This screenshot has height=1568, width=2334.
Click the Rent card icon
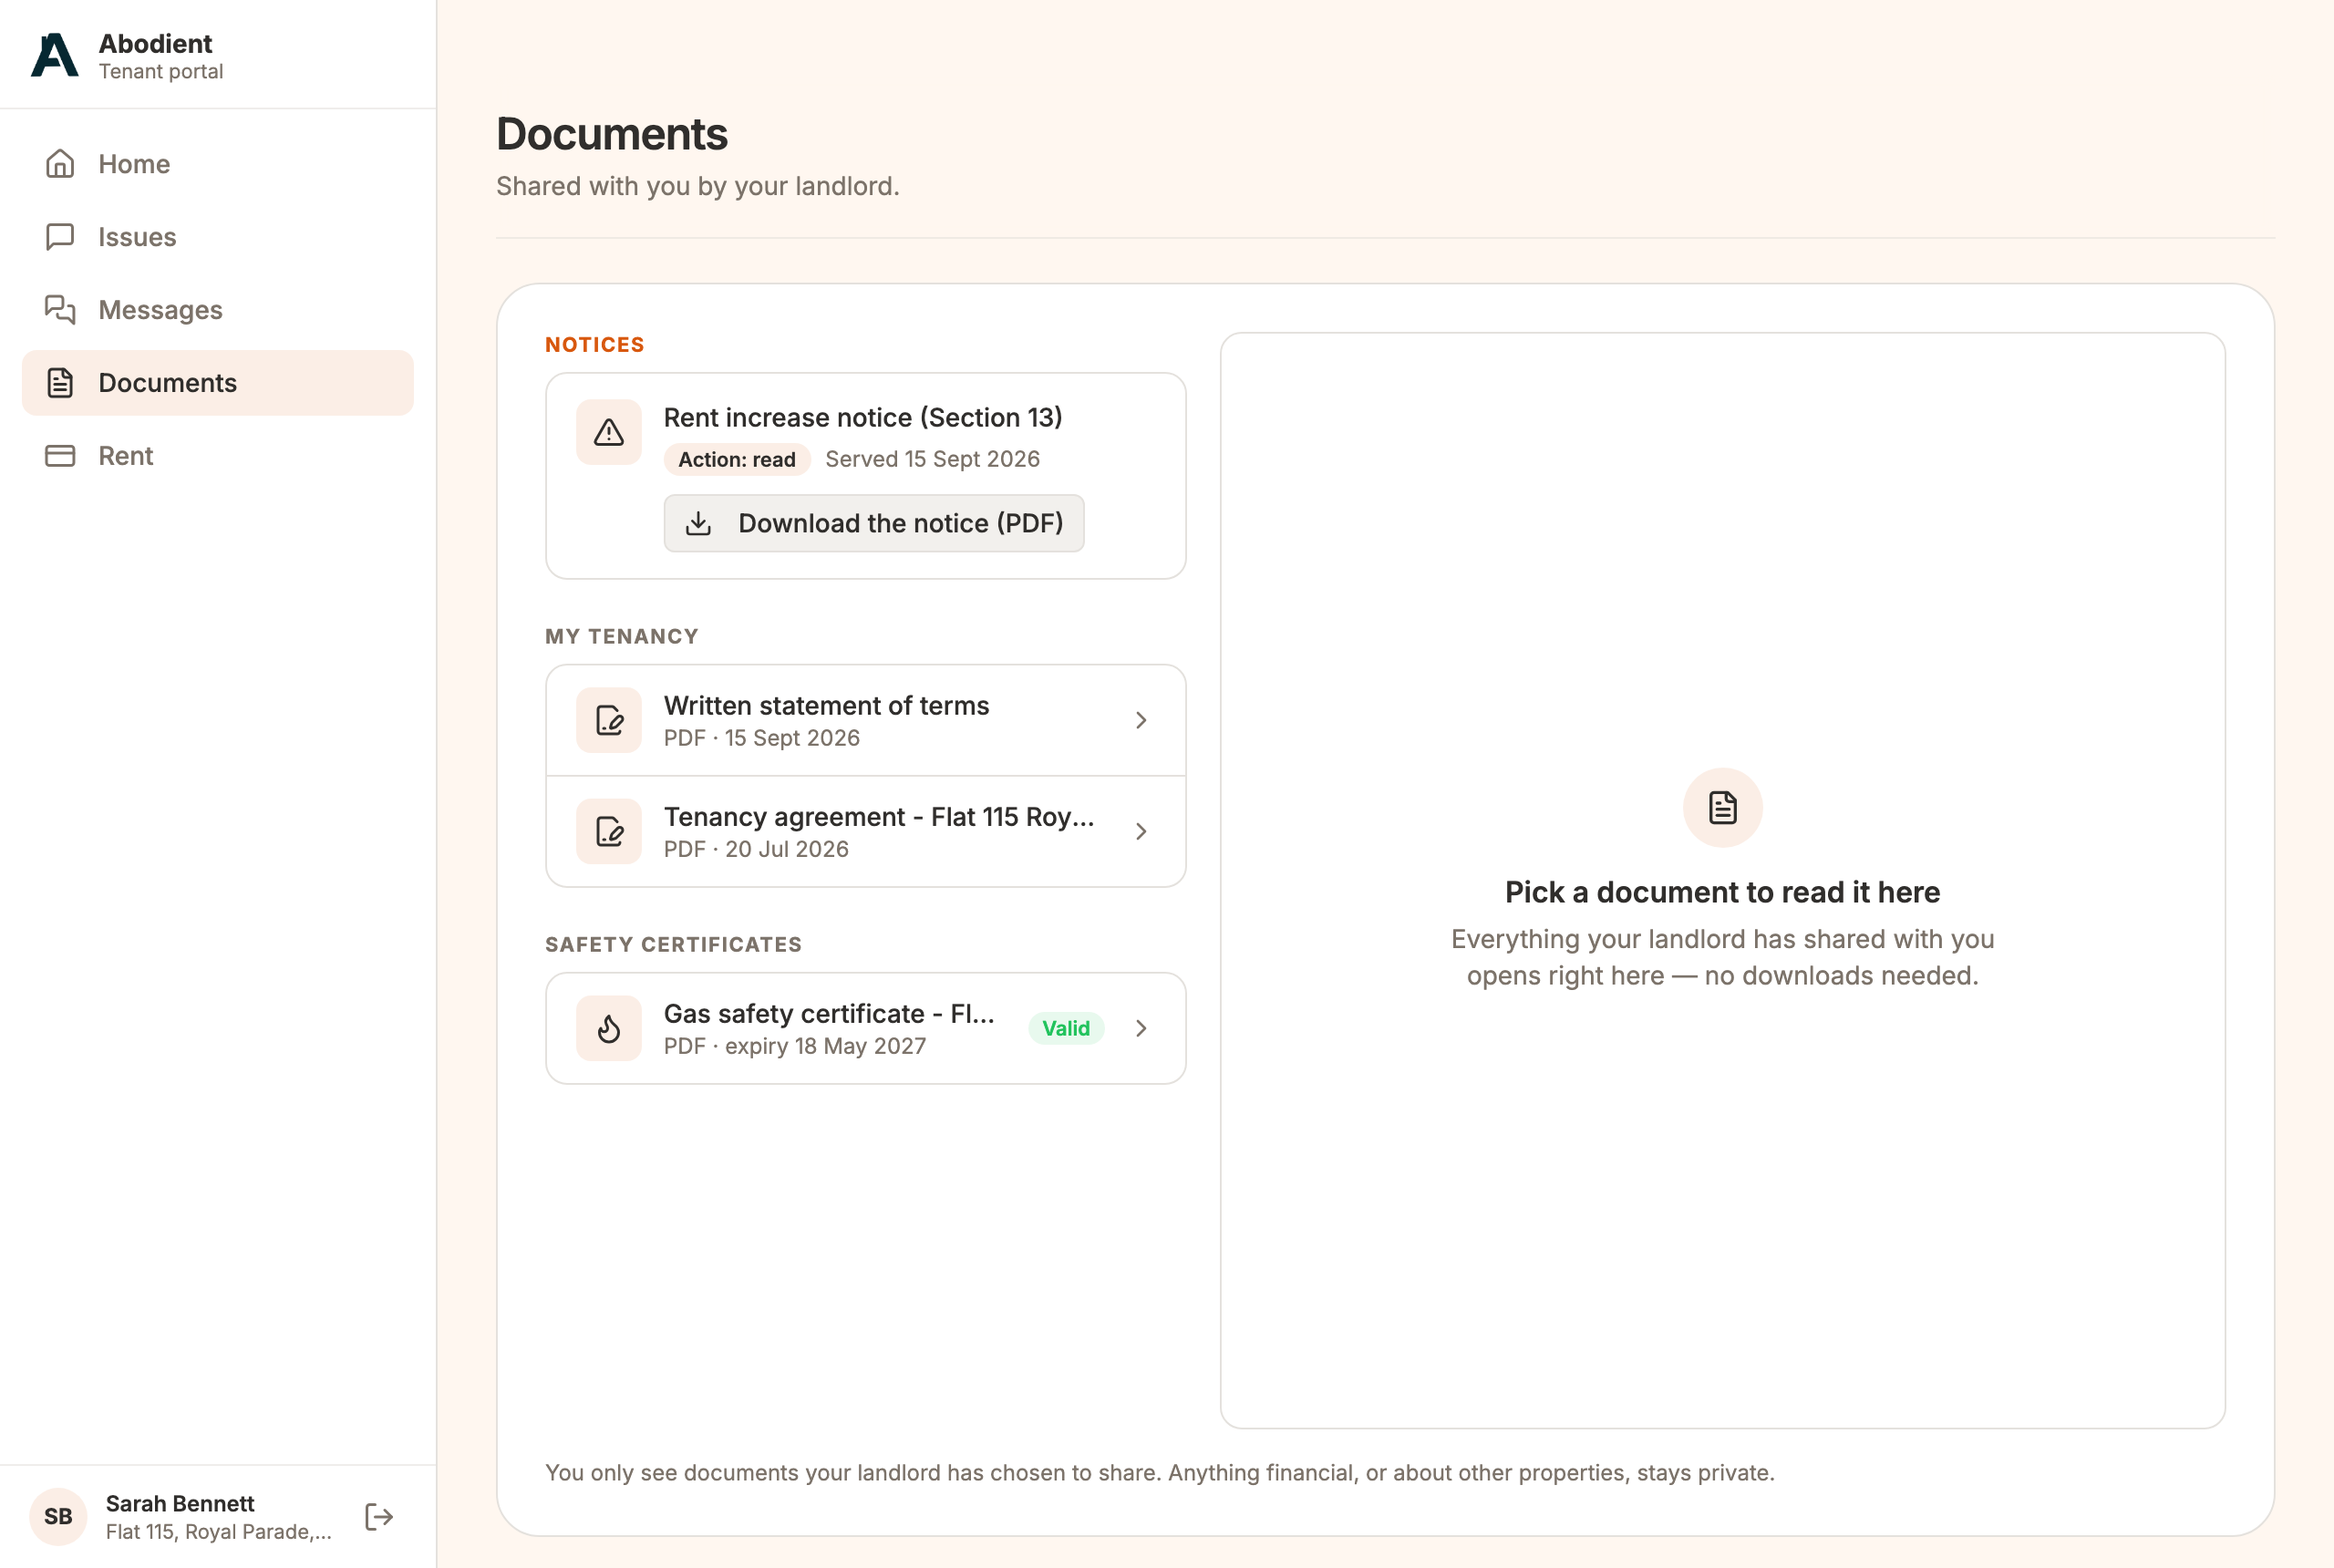(60, 456)
